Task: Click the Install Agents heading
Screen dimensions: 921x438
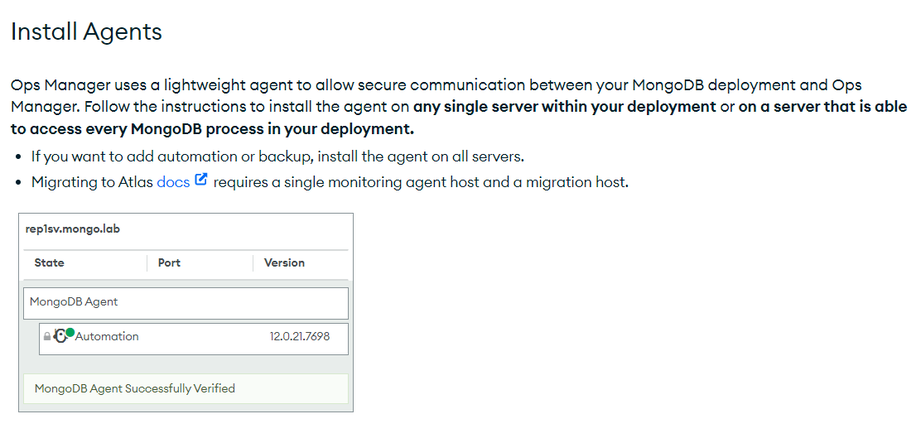Action: pos(86,31)
